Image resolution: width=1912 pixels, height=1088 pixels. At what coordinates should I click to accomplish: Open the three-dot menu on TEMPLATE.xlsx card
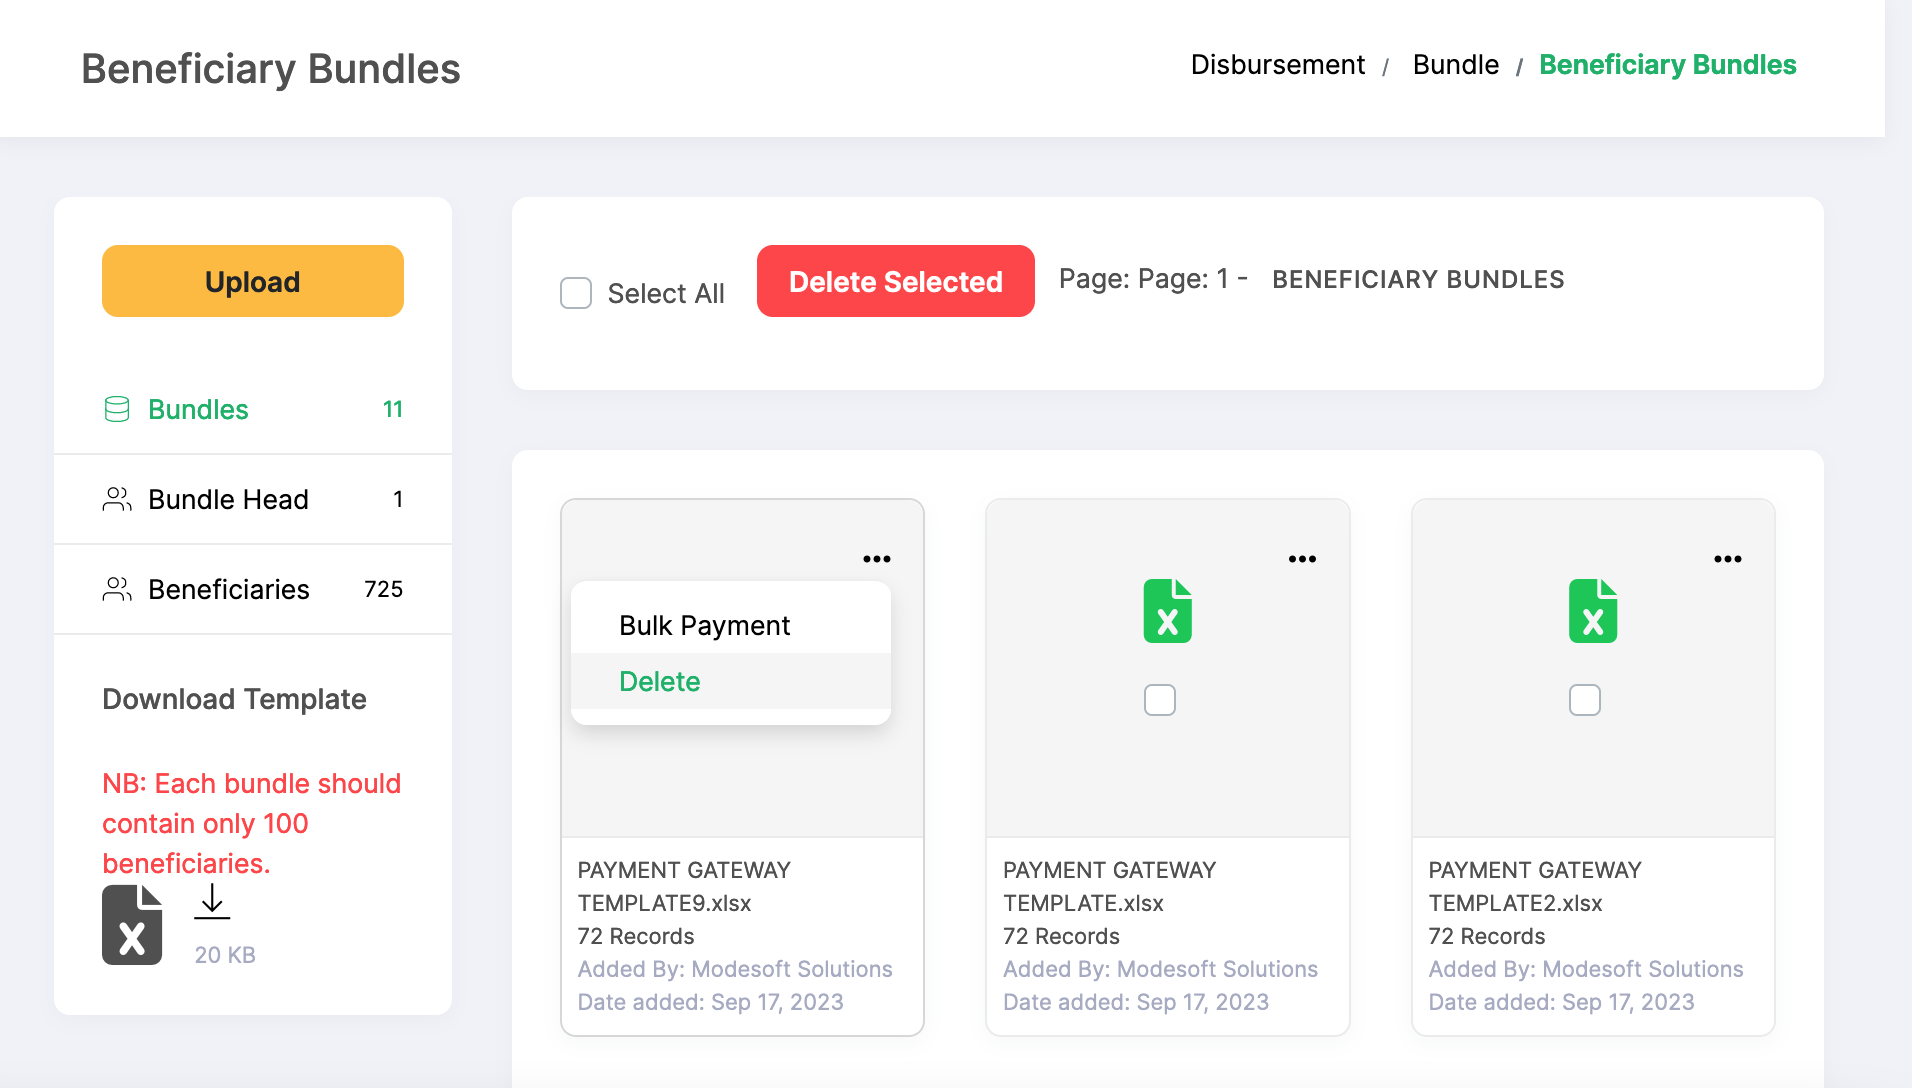1302,559
